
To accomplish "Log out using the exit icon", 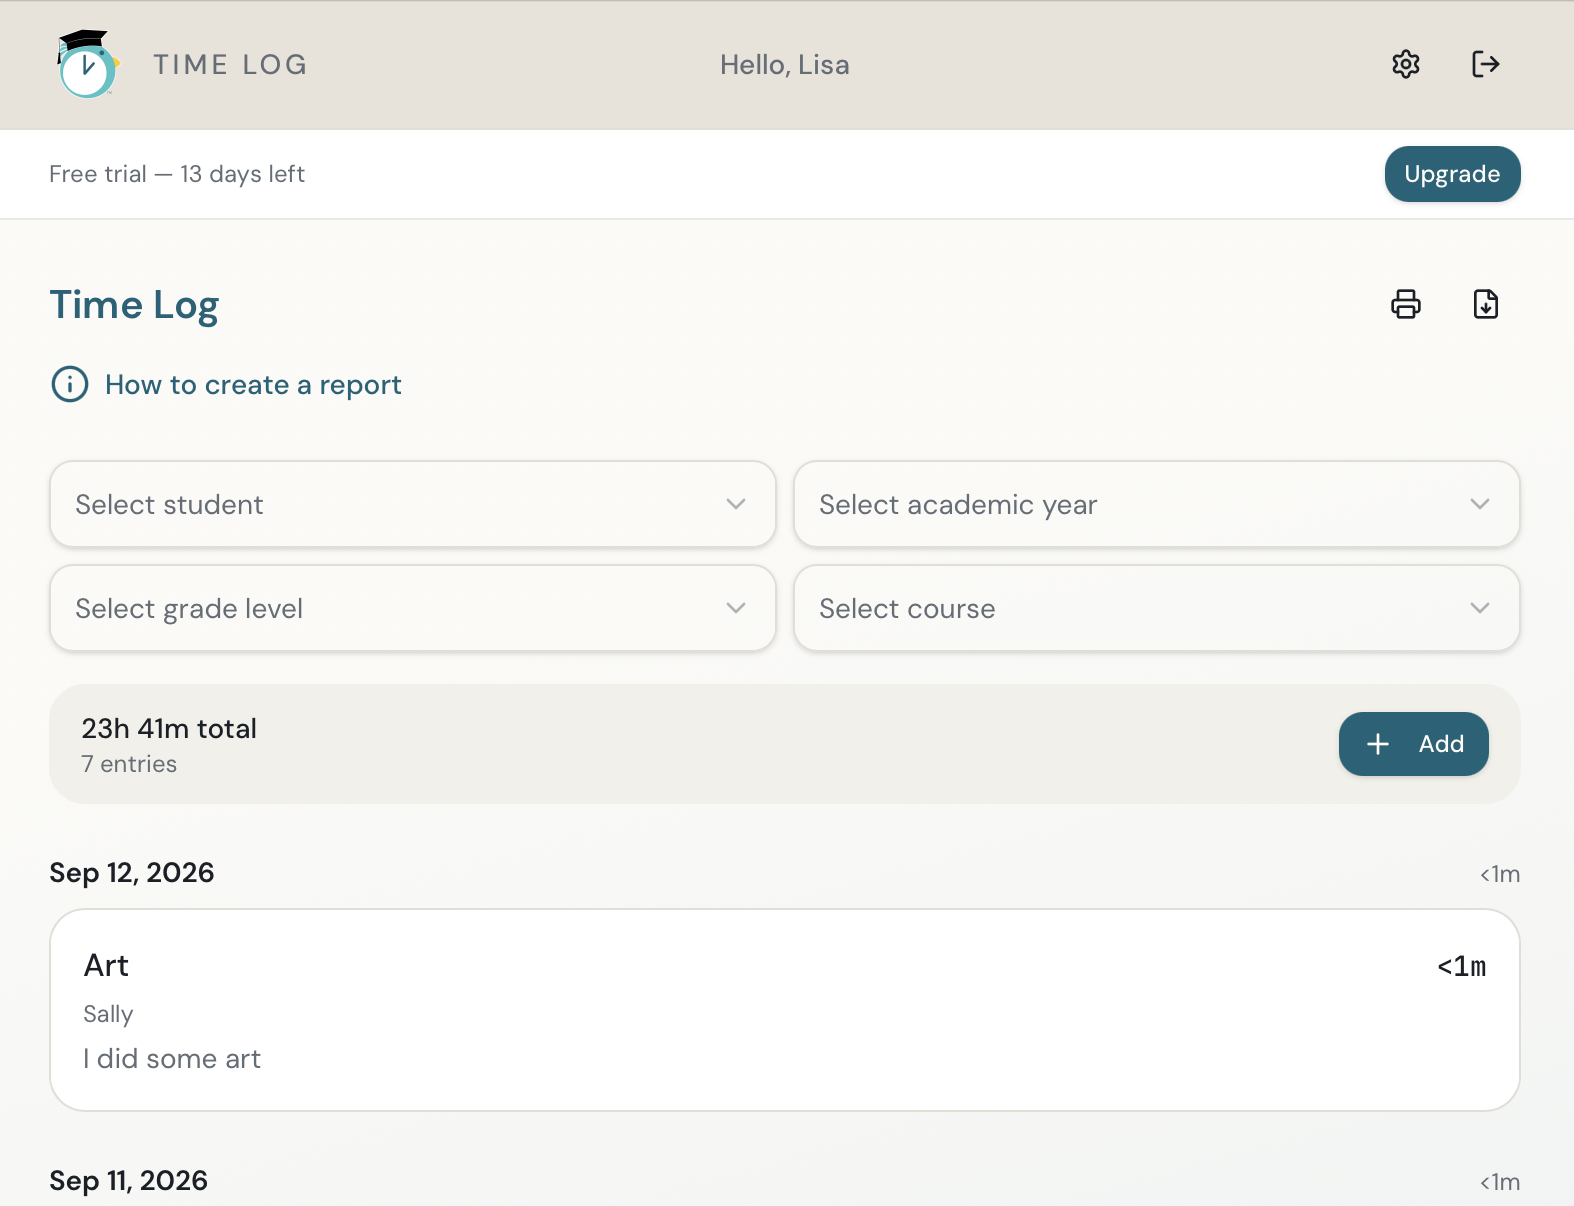I will (x=1486, y=64).
